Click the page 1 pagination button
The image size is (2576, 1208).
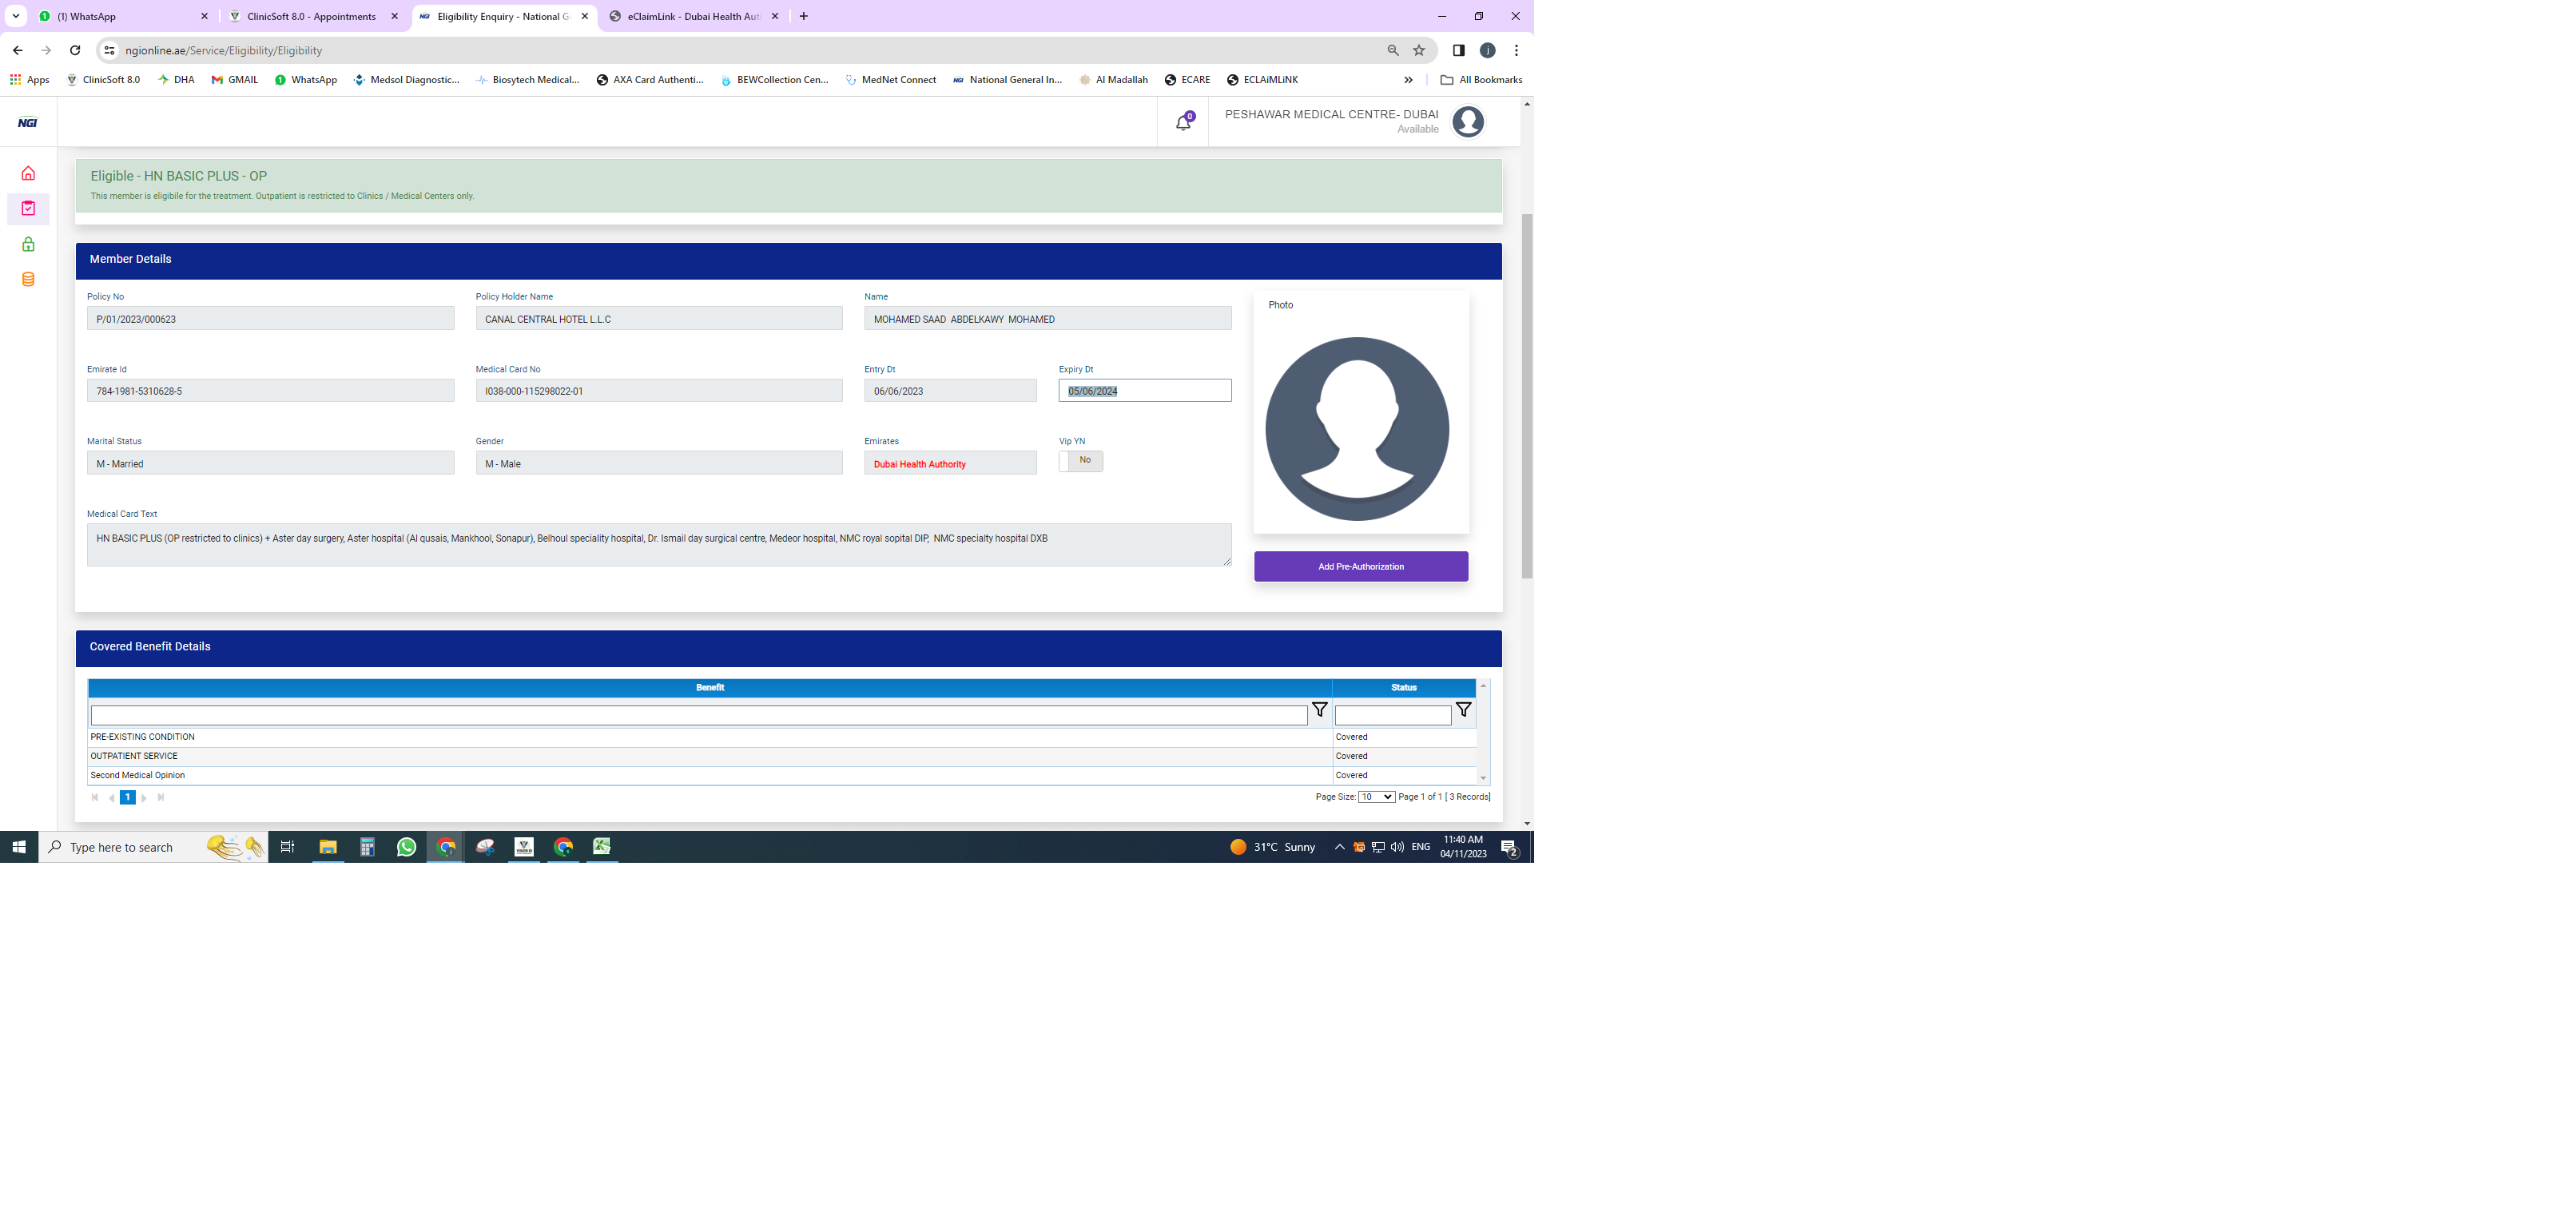coord(127,797)
